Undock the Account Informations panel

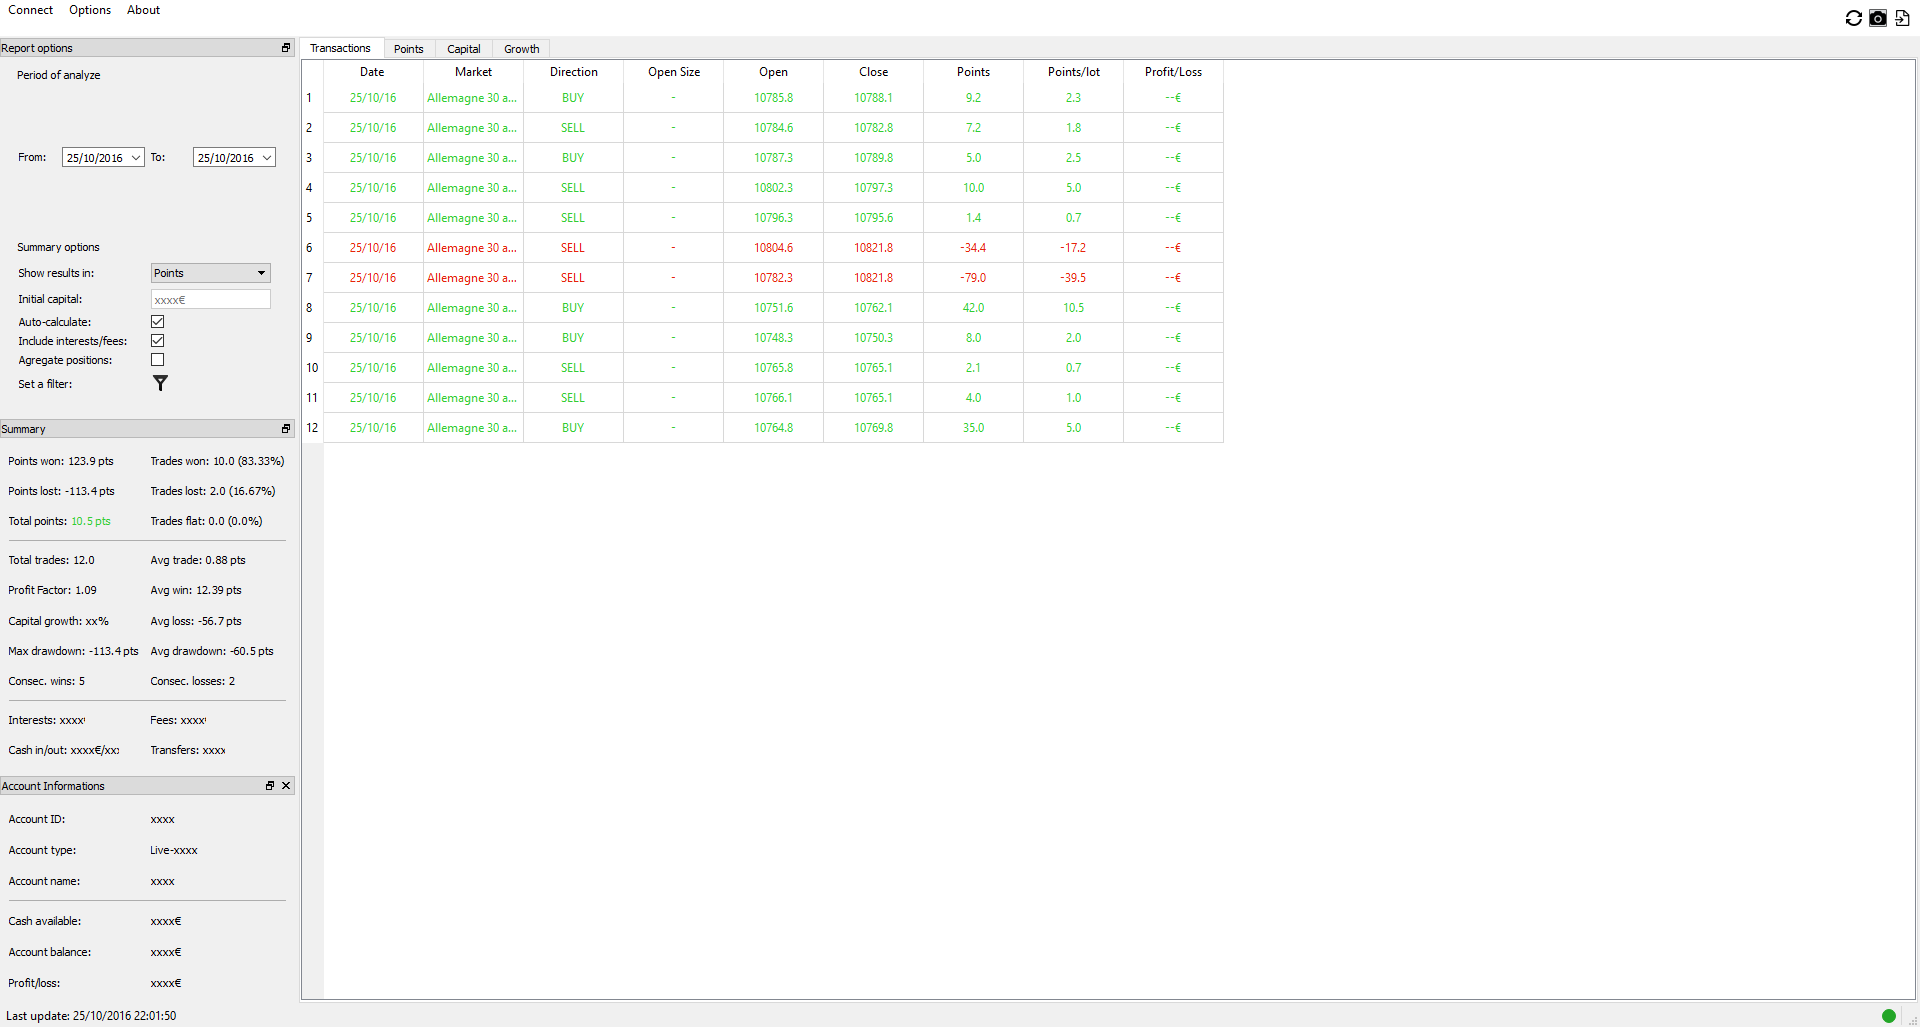point(270,786)
